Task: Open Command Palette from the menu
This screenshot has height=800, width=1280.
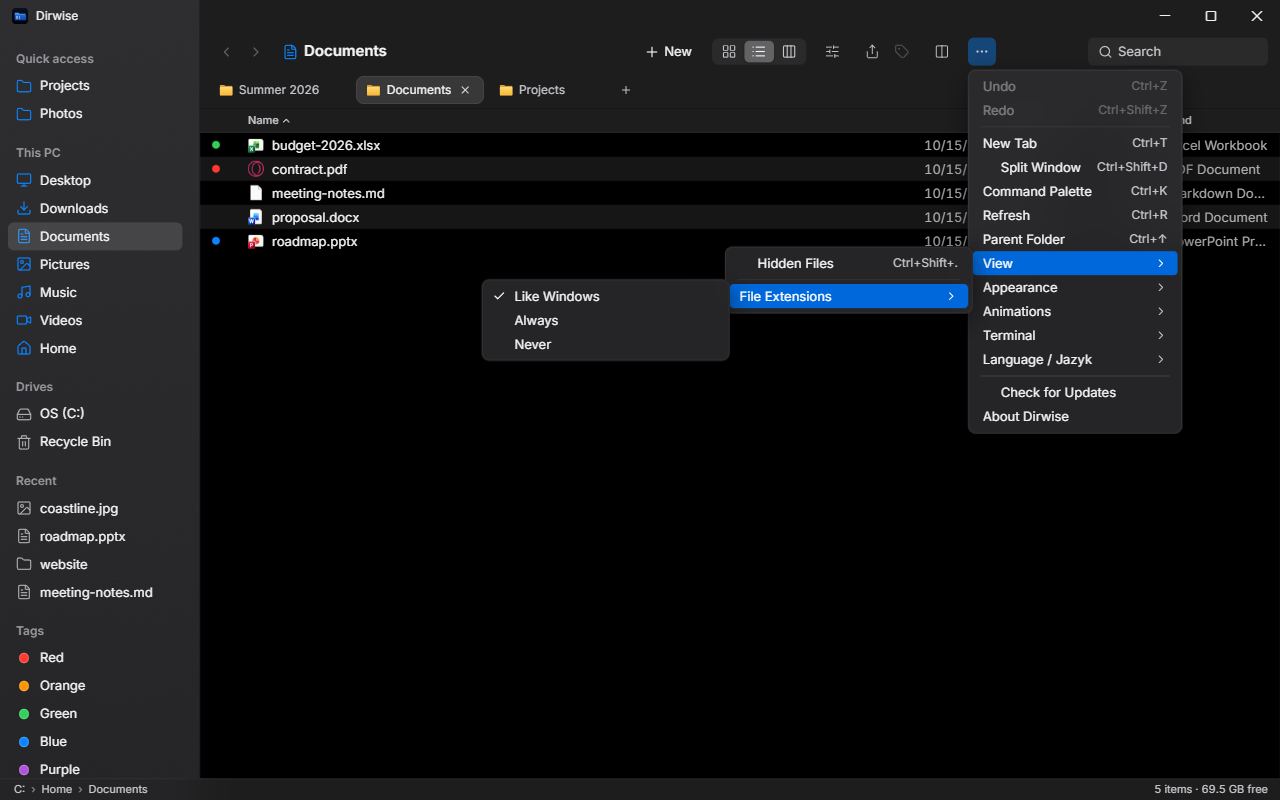Action: point(1075,191)
